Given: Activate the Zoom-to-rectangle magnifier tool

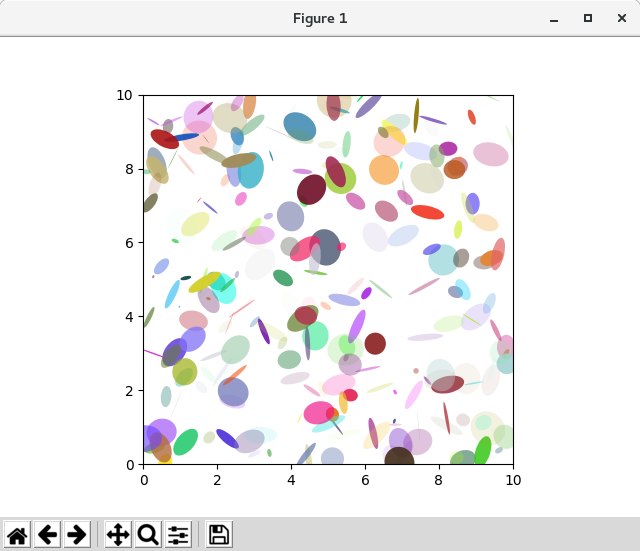Looking at the screenshot, I should tap(148, 535).
